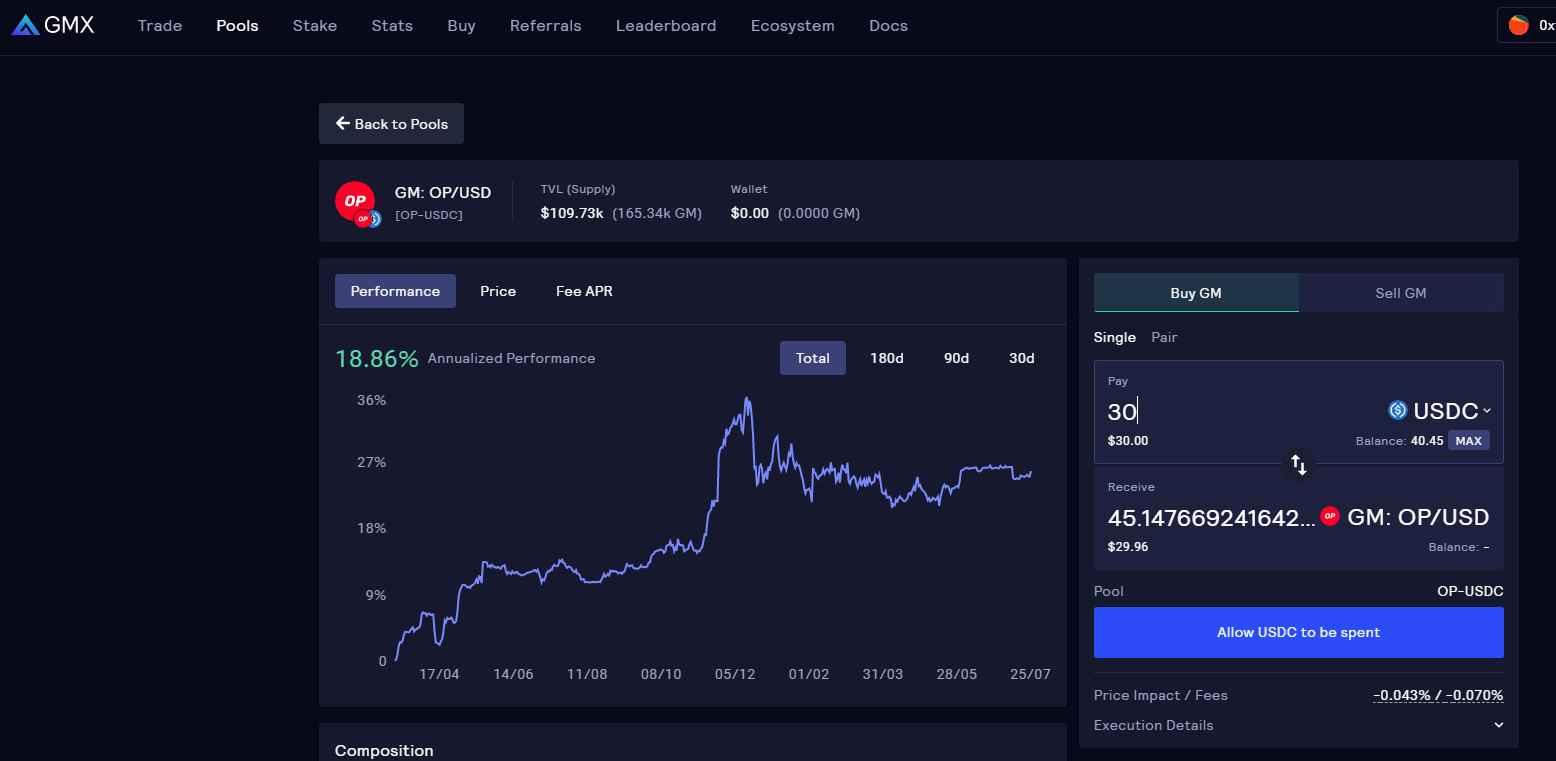The height and width of the screenshot is (761, 1556).
Task: Open the Docs link
Action: tap(888, 26)
